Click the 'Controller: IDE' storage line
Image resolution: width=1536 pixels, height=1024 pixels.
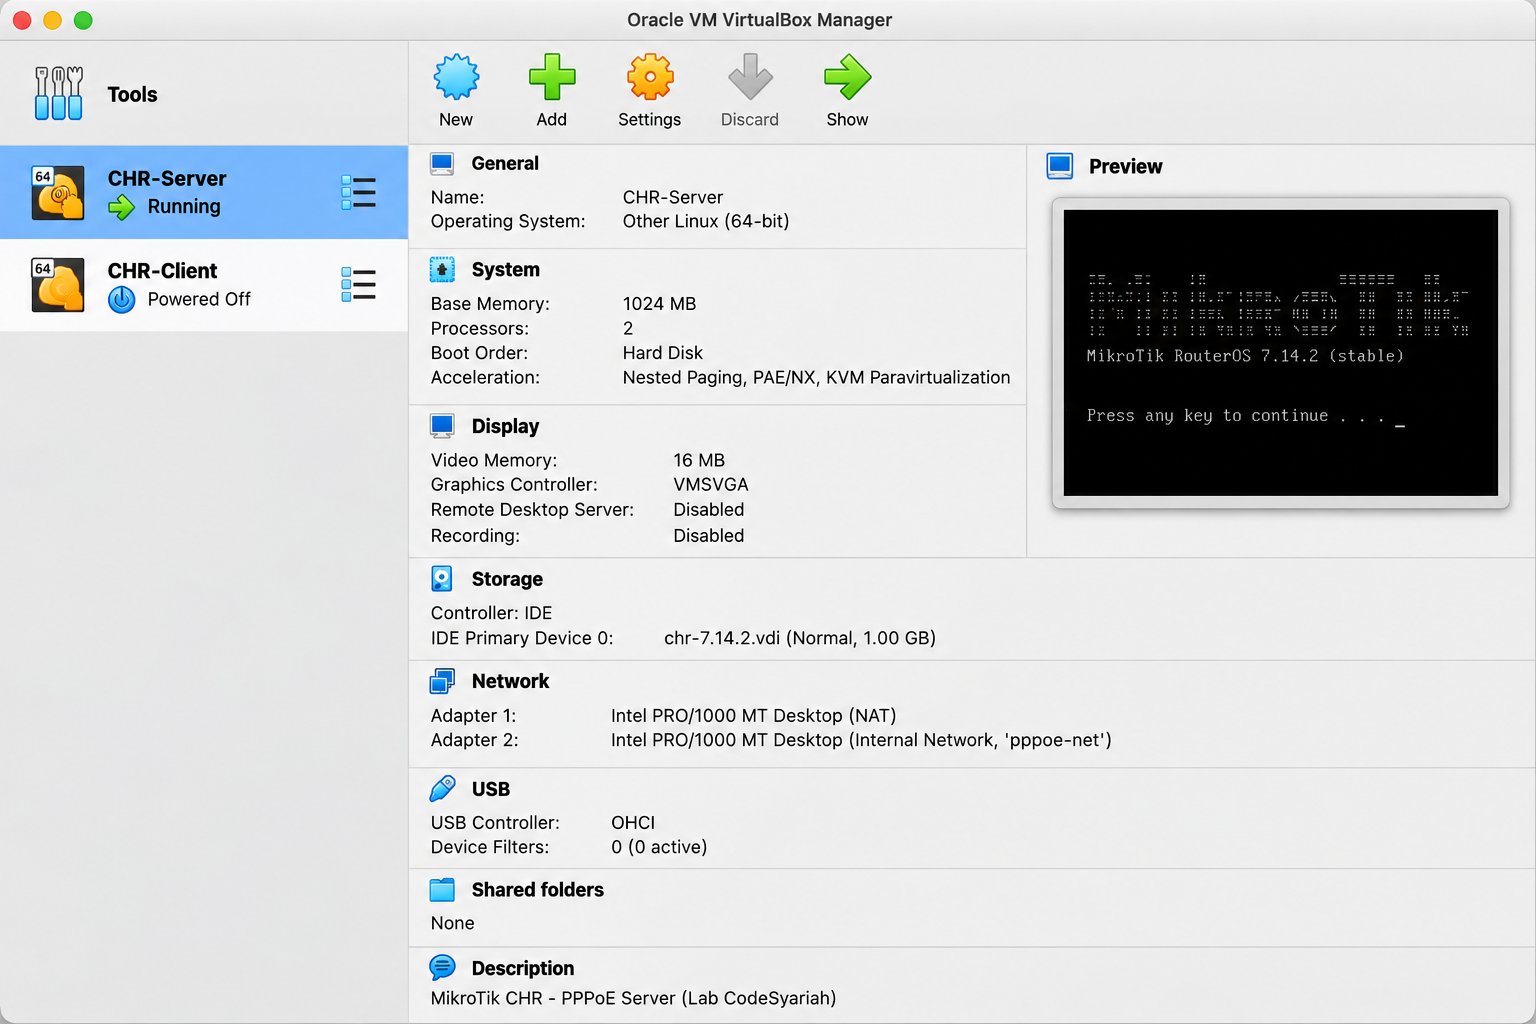tap(491, 613)
